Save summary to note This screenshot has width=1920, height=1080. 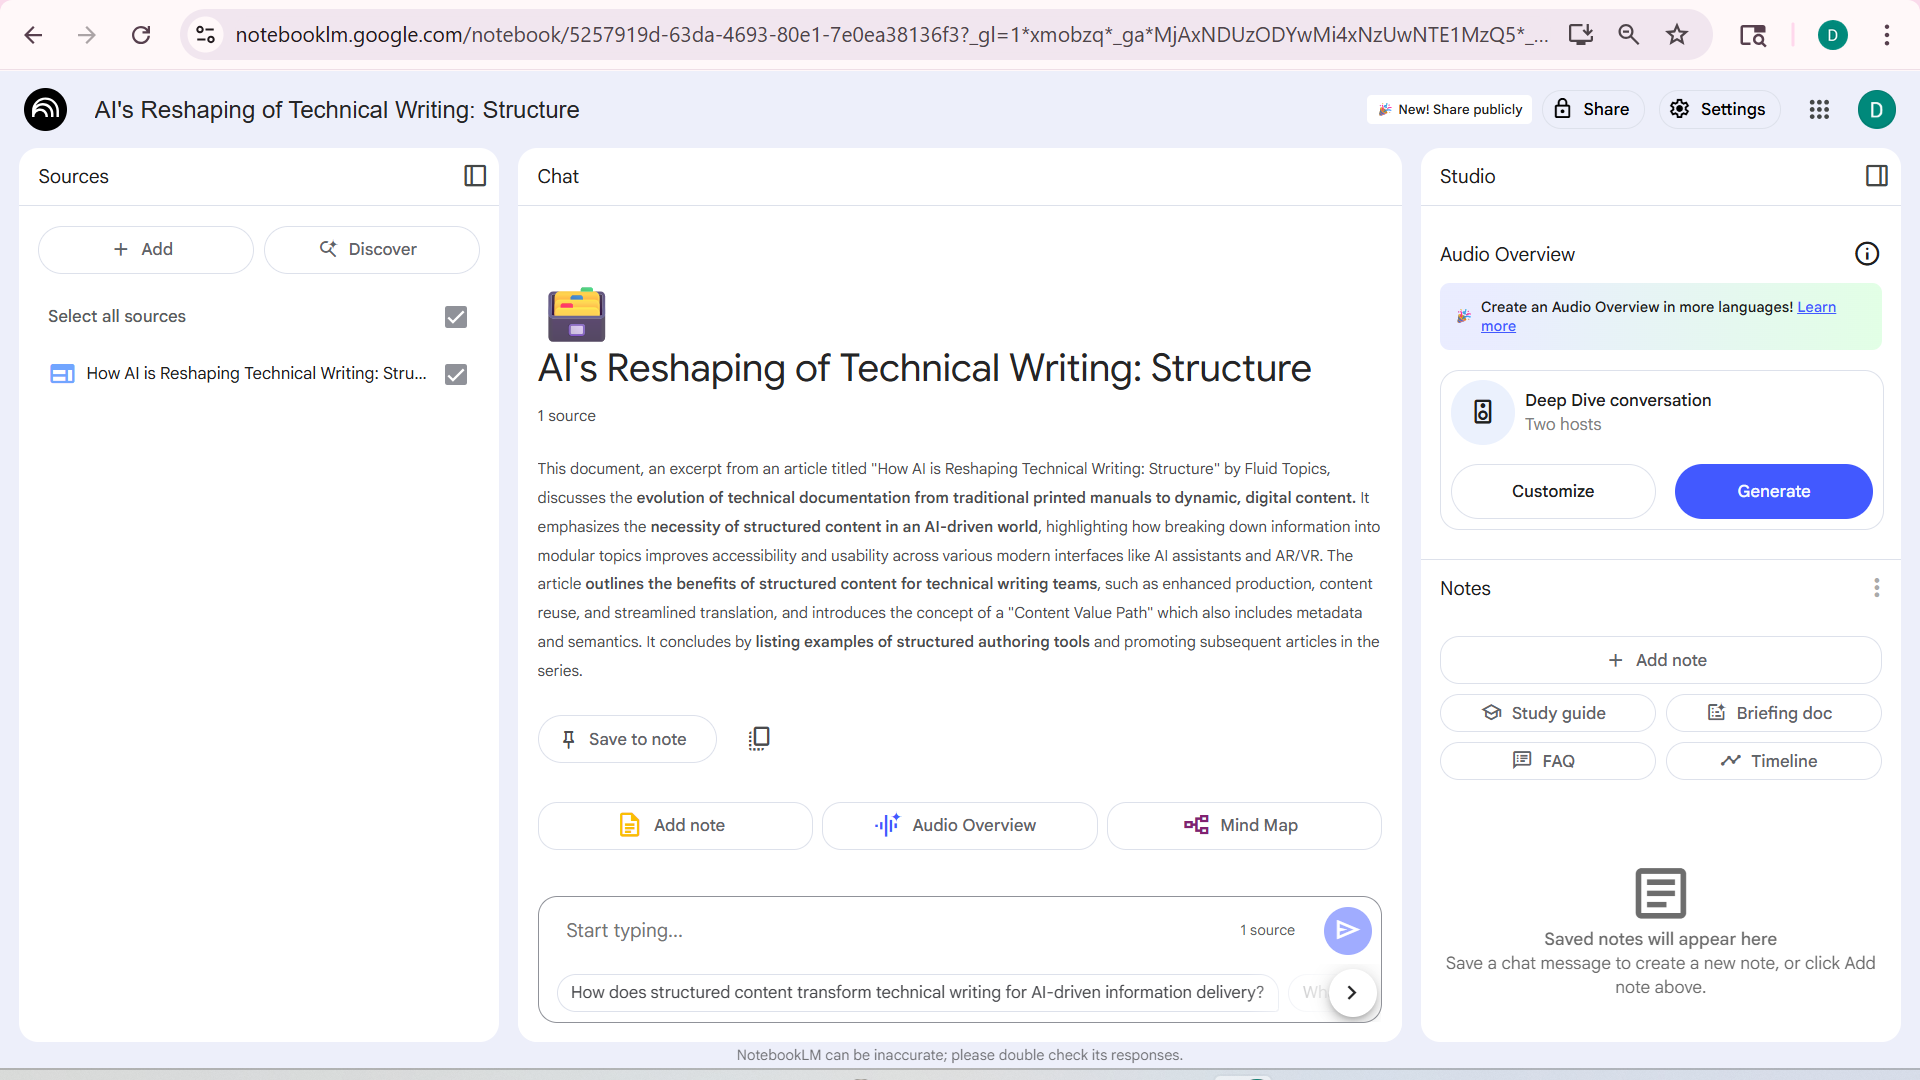[x=627, y=739]
